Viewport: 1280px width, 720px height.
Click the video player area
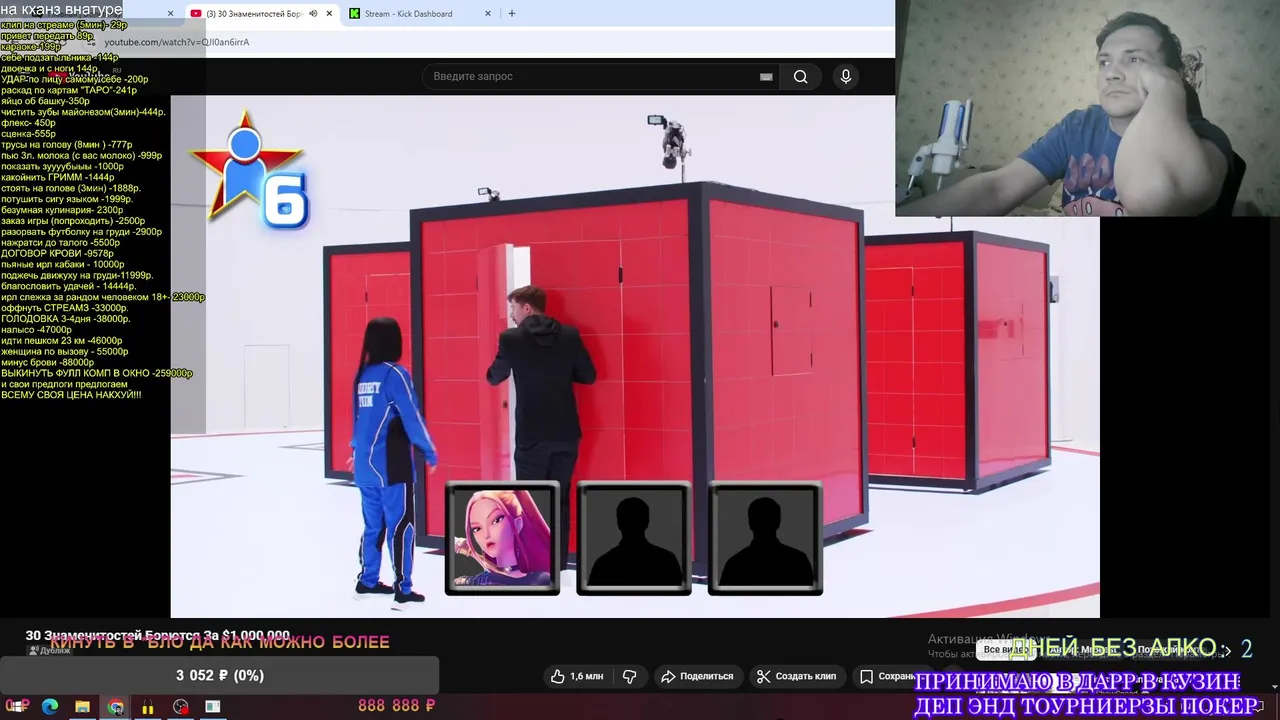635,355
